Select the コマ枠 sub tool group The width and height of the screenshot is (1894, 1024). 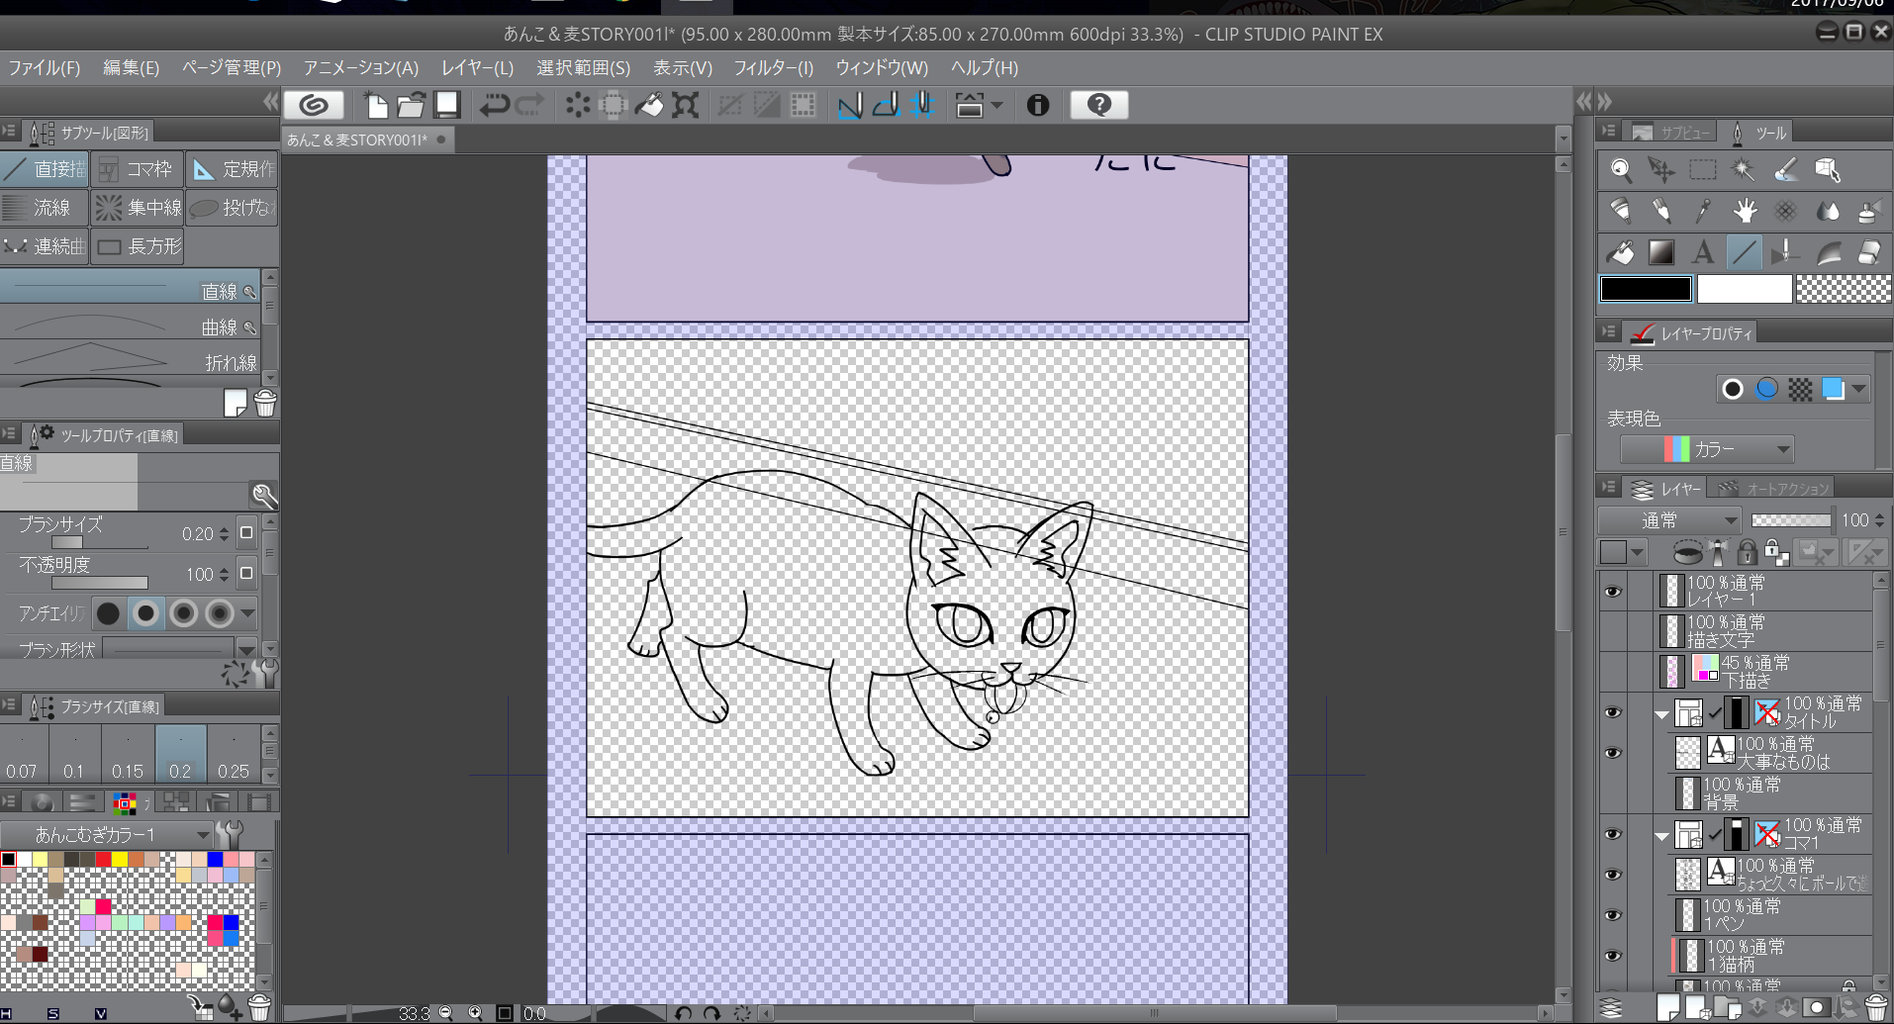coord(138,169)
